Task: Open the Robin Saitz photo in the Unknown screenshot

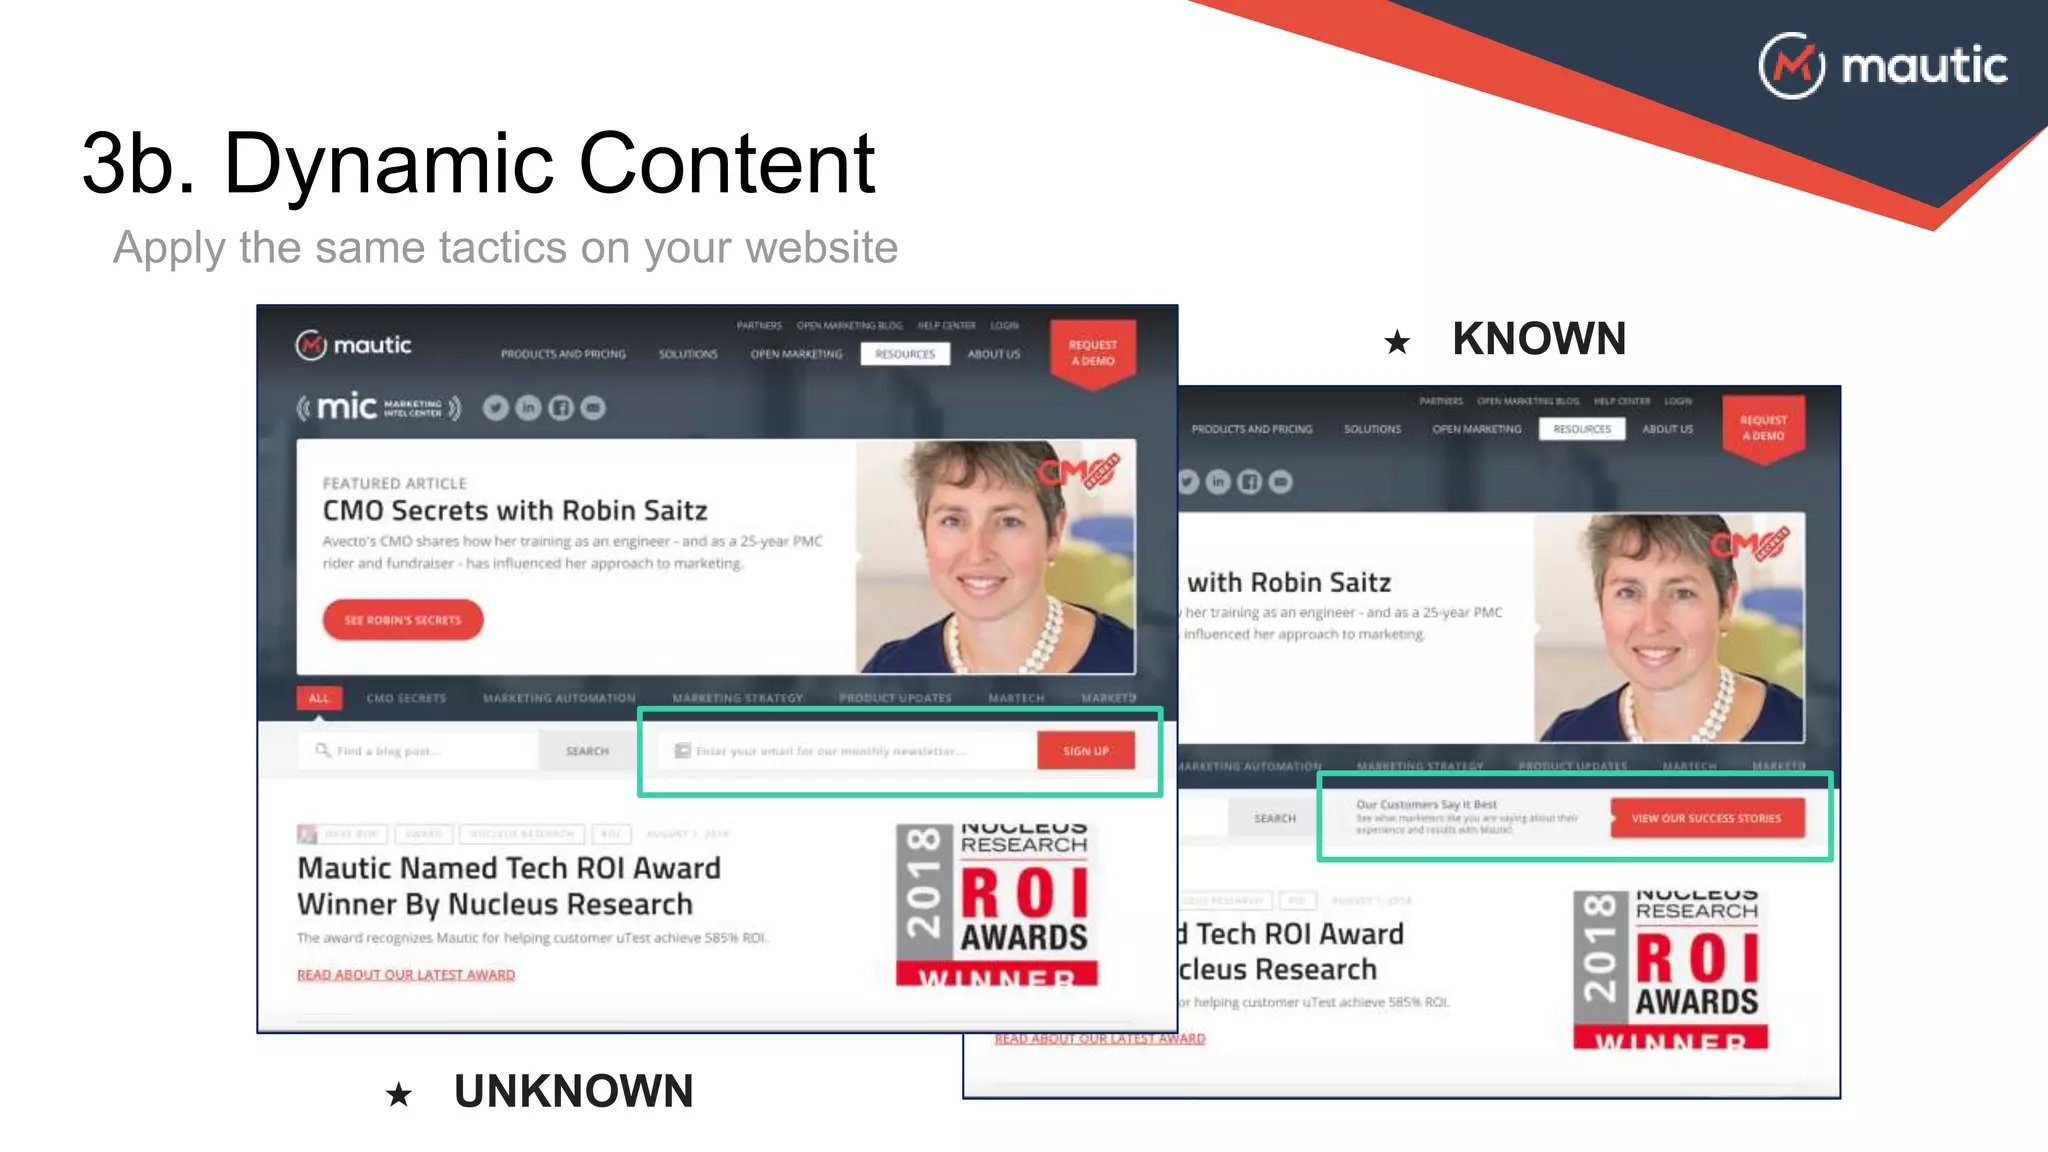Action: (995, 557)
